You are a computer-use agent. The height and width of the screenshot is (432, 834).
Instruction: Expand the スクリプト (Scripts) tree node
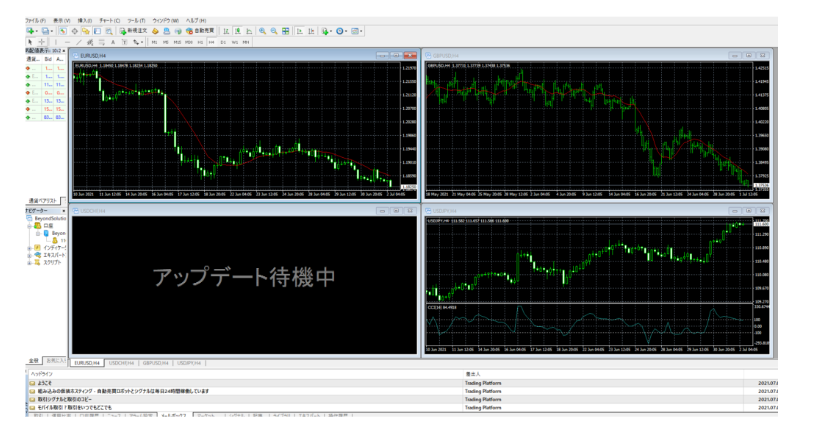point(29,261)
